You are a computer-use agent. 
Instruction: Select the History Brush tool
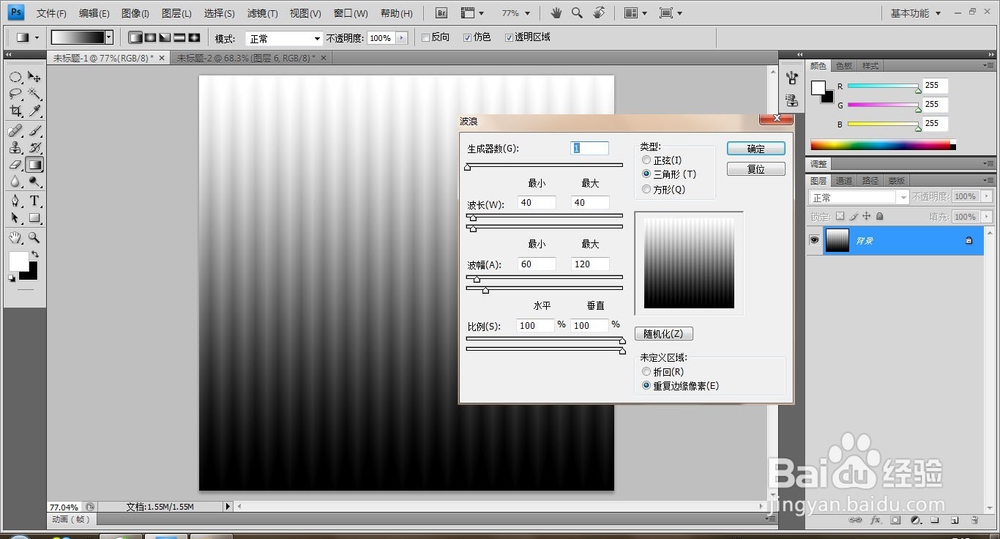point(34,148)
